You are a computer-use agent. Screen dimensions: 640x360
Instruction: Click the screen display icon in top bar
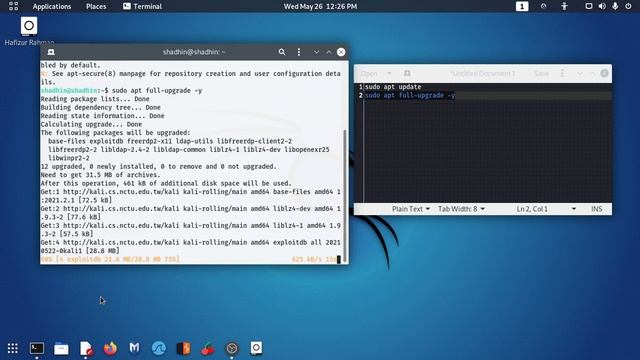(589, 6)
